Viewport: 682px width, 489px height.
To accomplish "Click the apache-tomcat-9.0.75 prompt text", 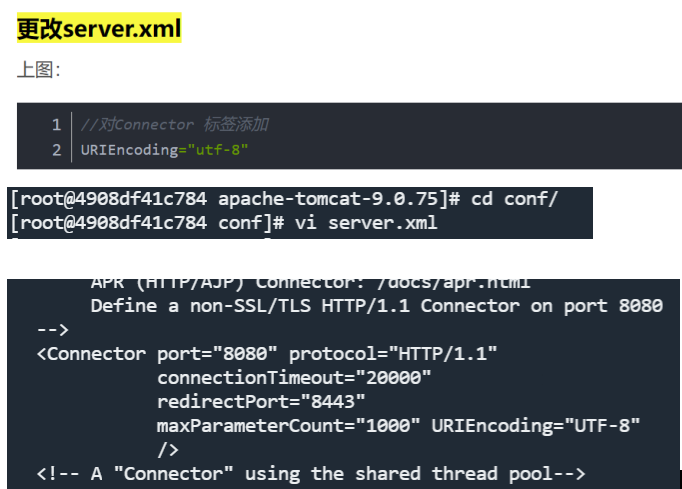I will click(329, 198).
